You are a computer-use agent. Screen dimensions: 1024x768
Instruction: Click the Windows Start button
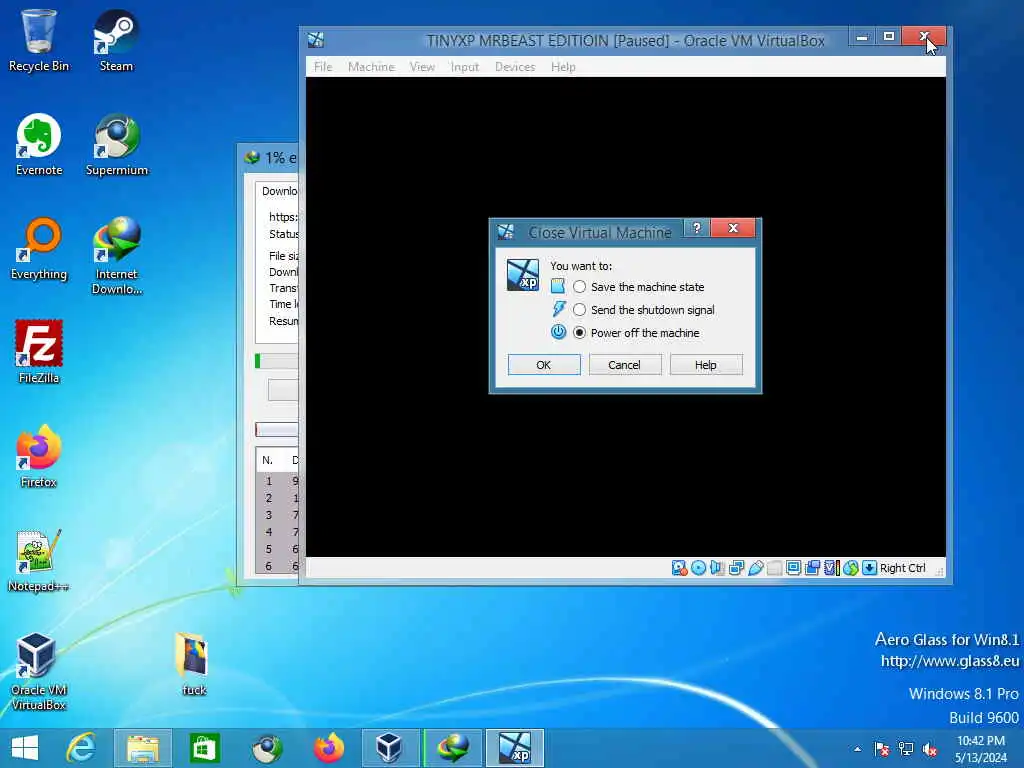pos(25,748)
